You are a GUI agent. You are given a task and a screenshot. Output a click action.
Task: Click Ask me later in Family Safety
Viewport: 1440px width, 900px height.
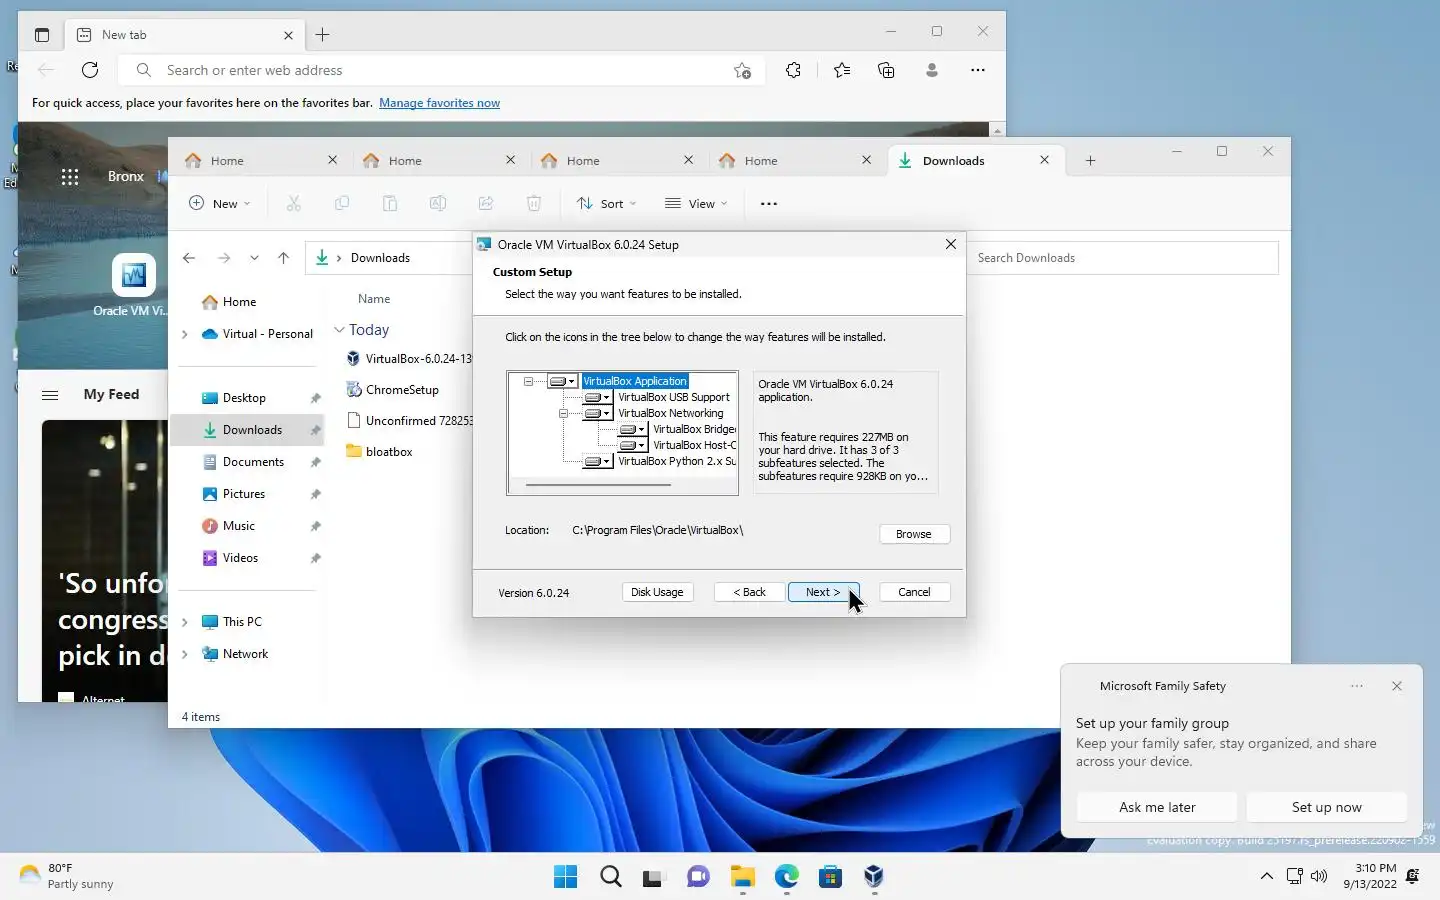click(1157, 807)
